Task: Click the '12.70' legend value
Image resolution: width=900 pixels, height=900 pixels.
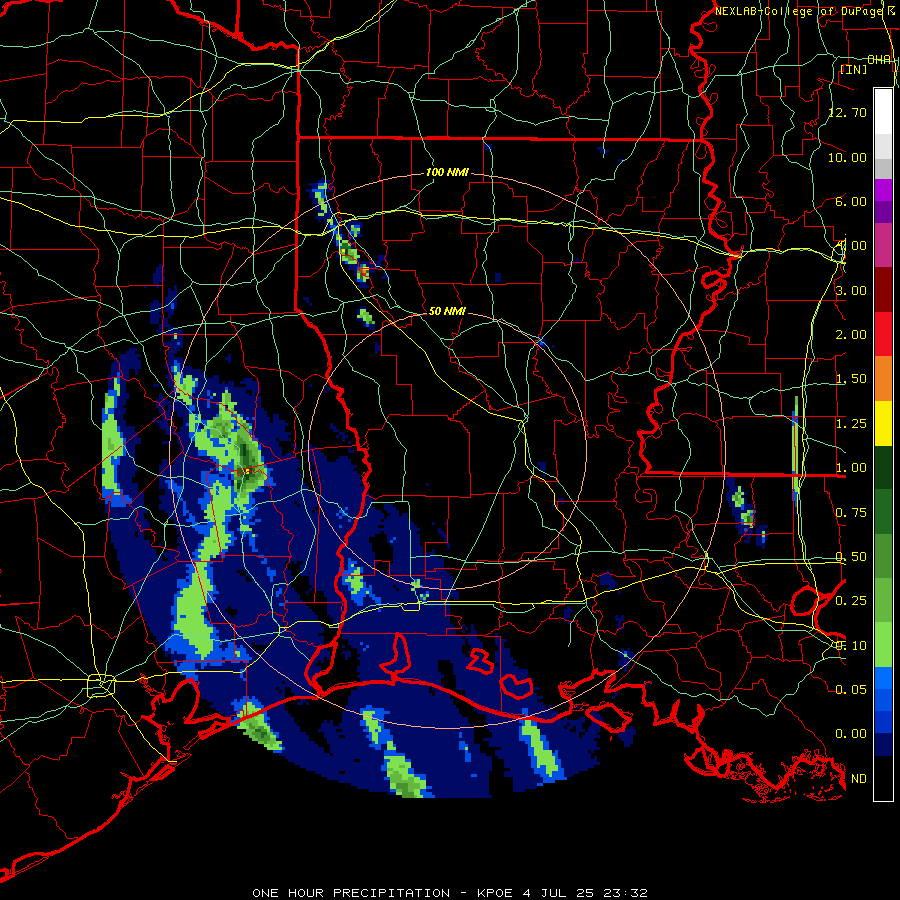Action: pos(847,112)
